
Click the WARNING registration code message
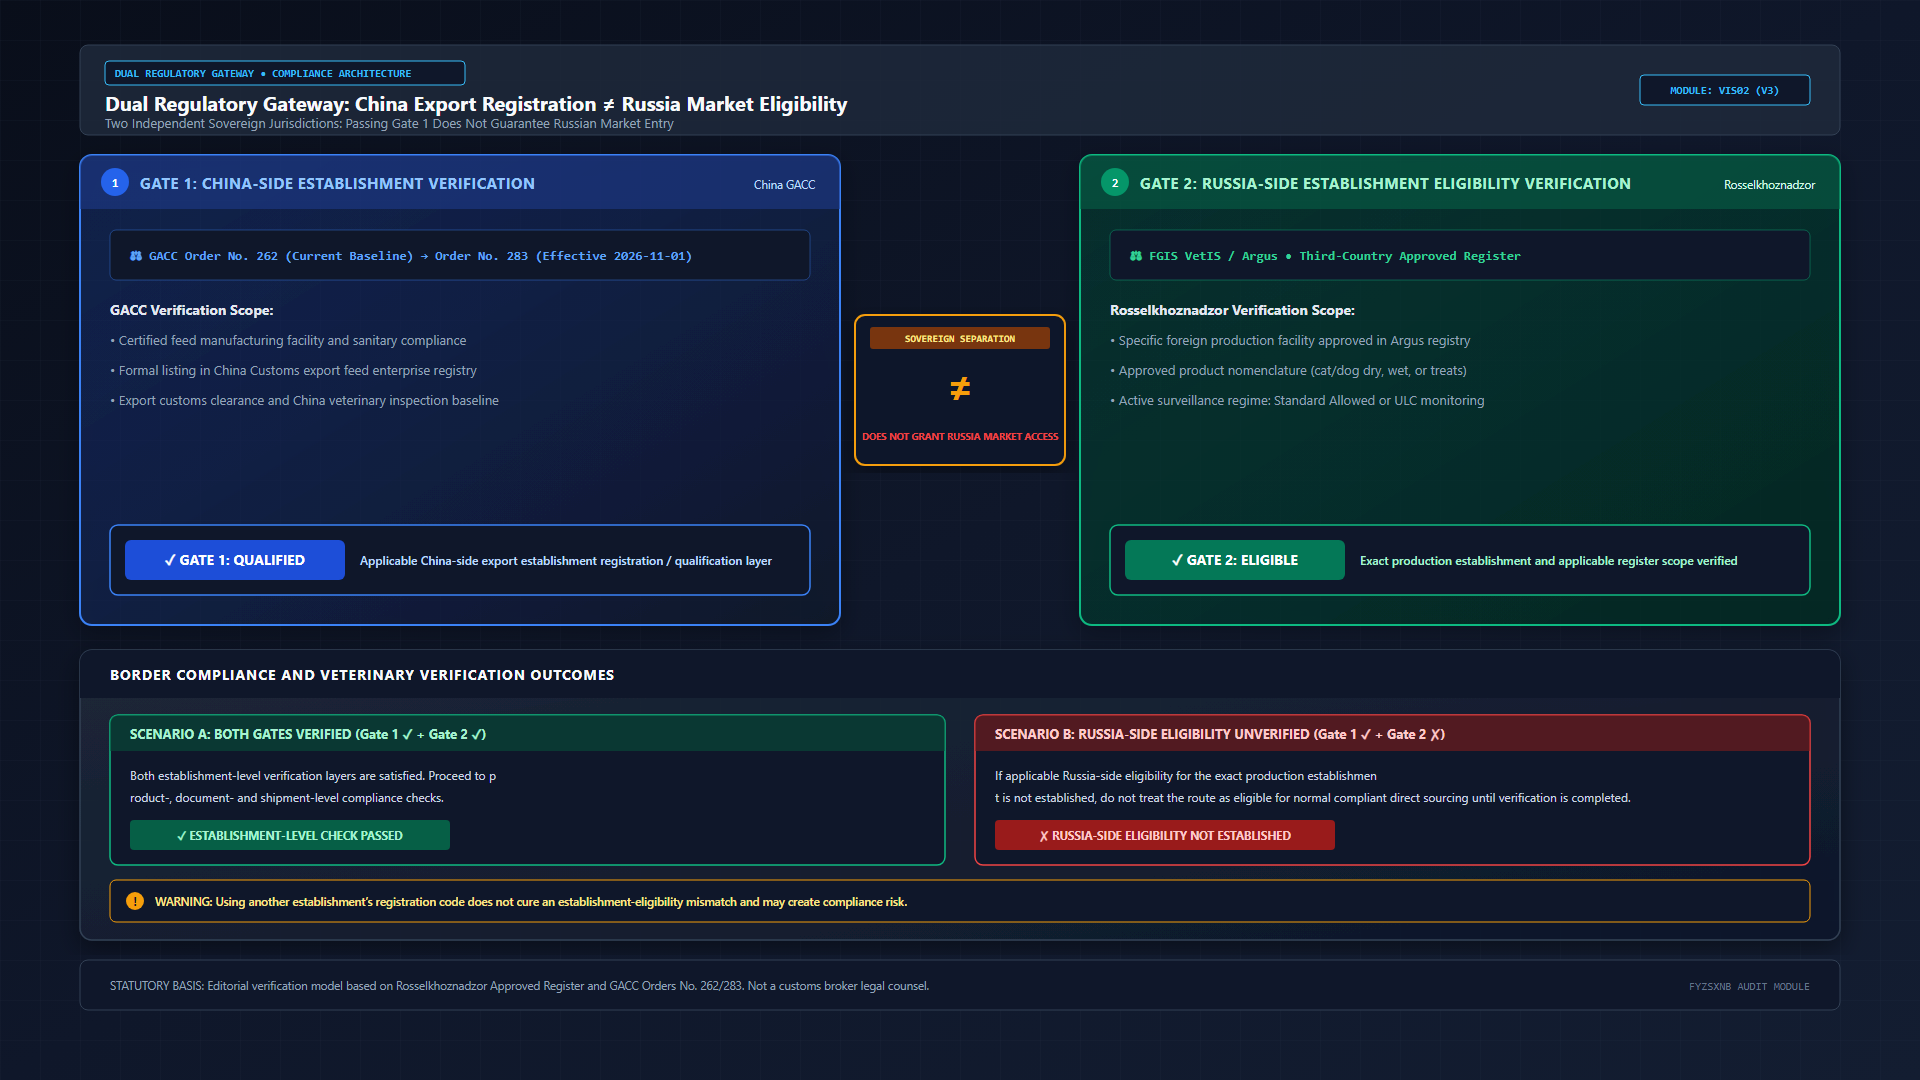pos(531,902)
